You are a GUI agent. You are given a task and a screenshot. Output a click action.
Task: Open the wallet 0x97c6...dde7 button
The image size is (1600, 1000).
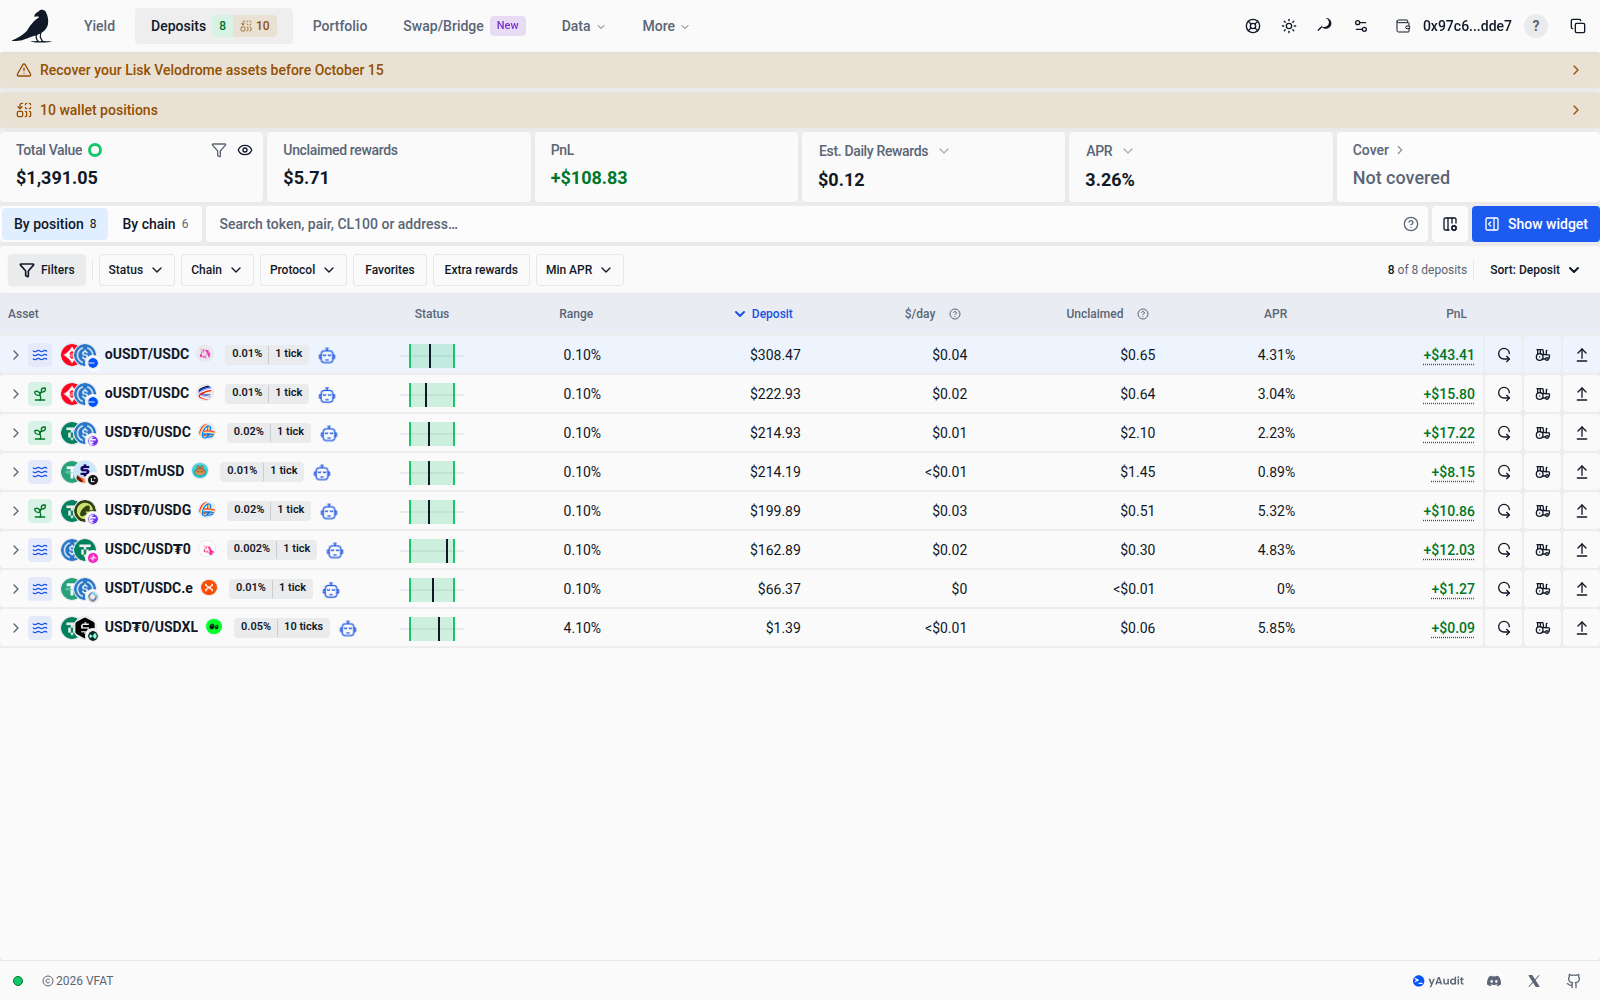click(1454, 26)
